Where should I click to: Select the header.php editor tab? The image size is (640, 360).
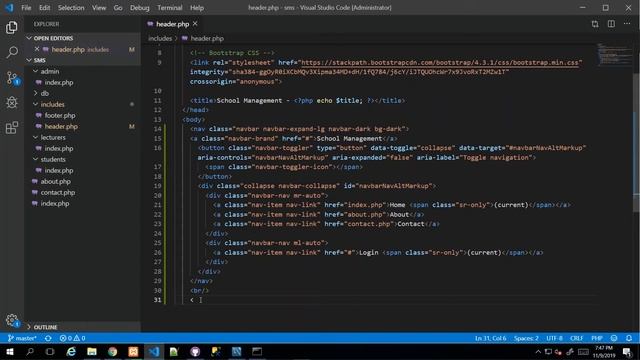coord(172,24)
